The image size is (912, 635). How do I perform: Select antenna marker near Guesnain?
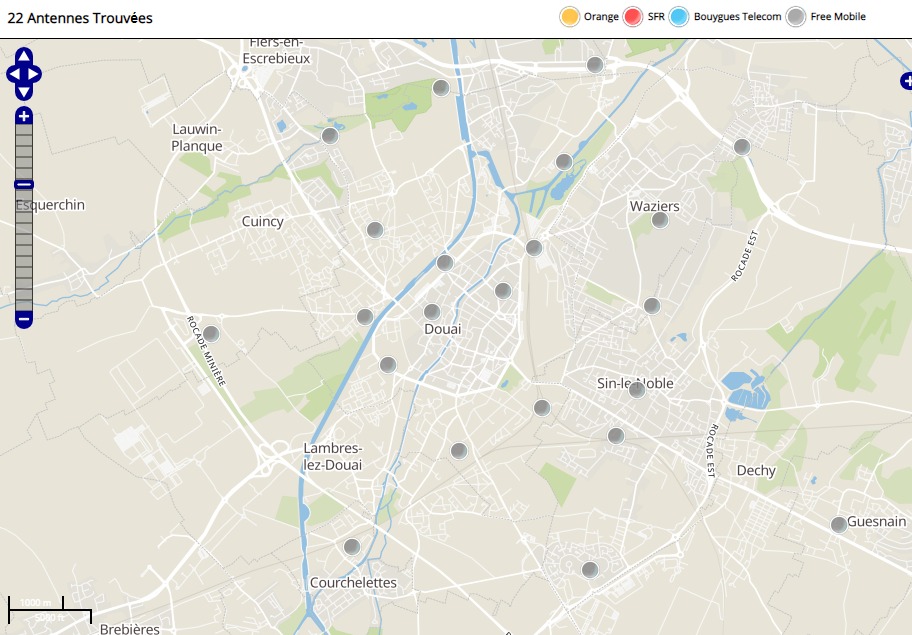pos(838,525)
